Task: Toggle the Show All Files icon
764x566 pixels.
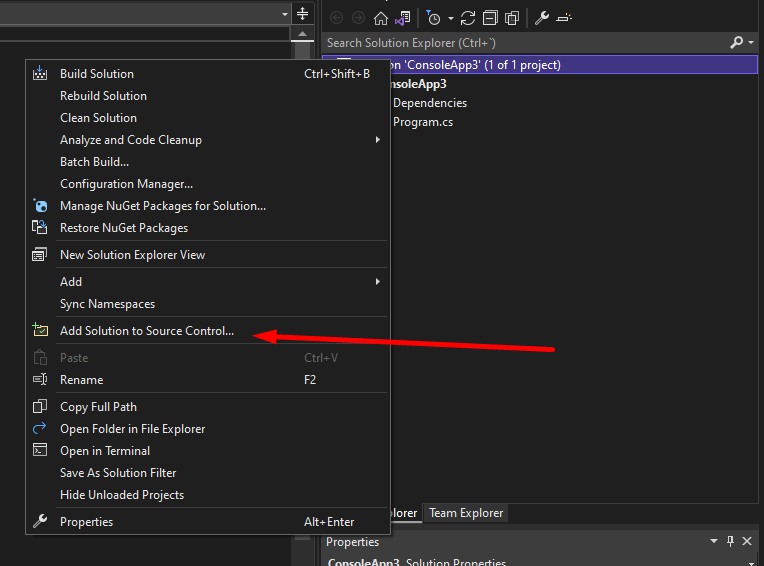Action: click(x=512, y=18)
